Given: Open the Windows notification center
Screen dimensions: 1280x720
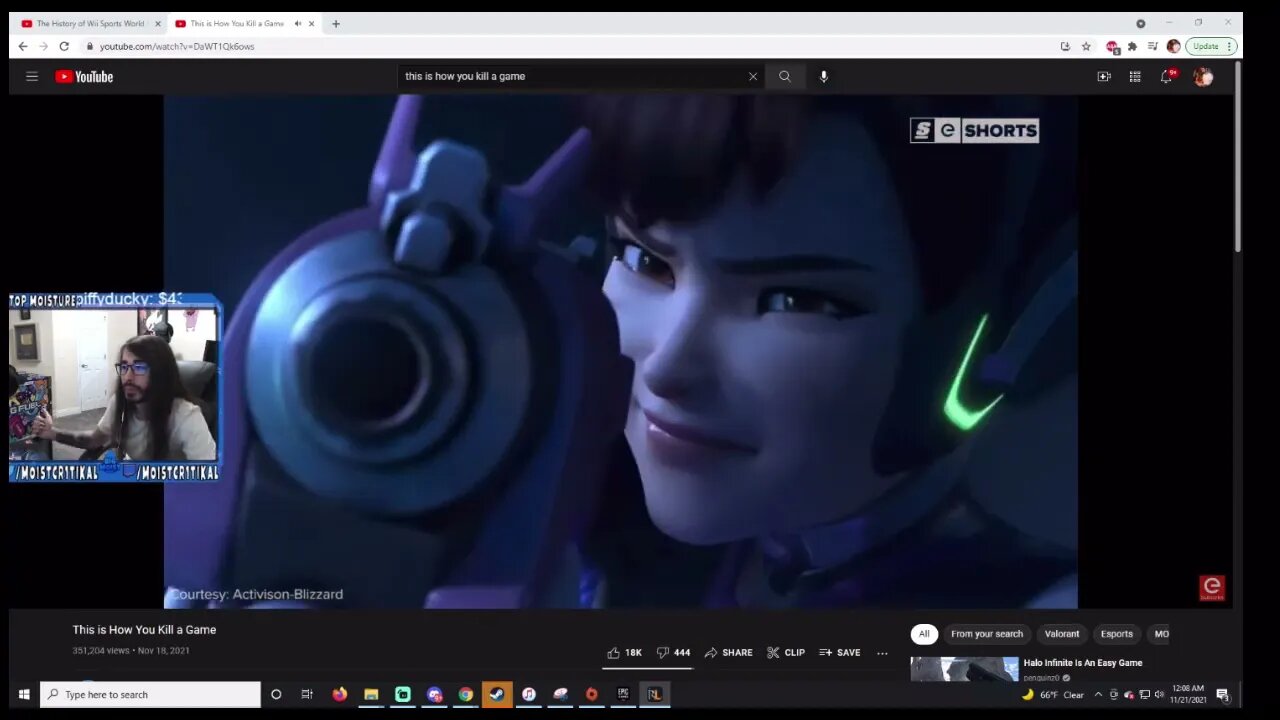Looking at the screenshot, I should click(1222, 694).
